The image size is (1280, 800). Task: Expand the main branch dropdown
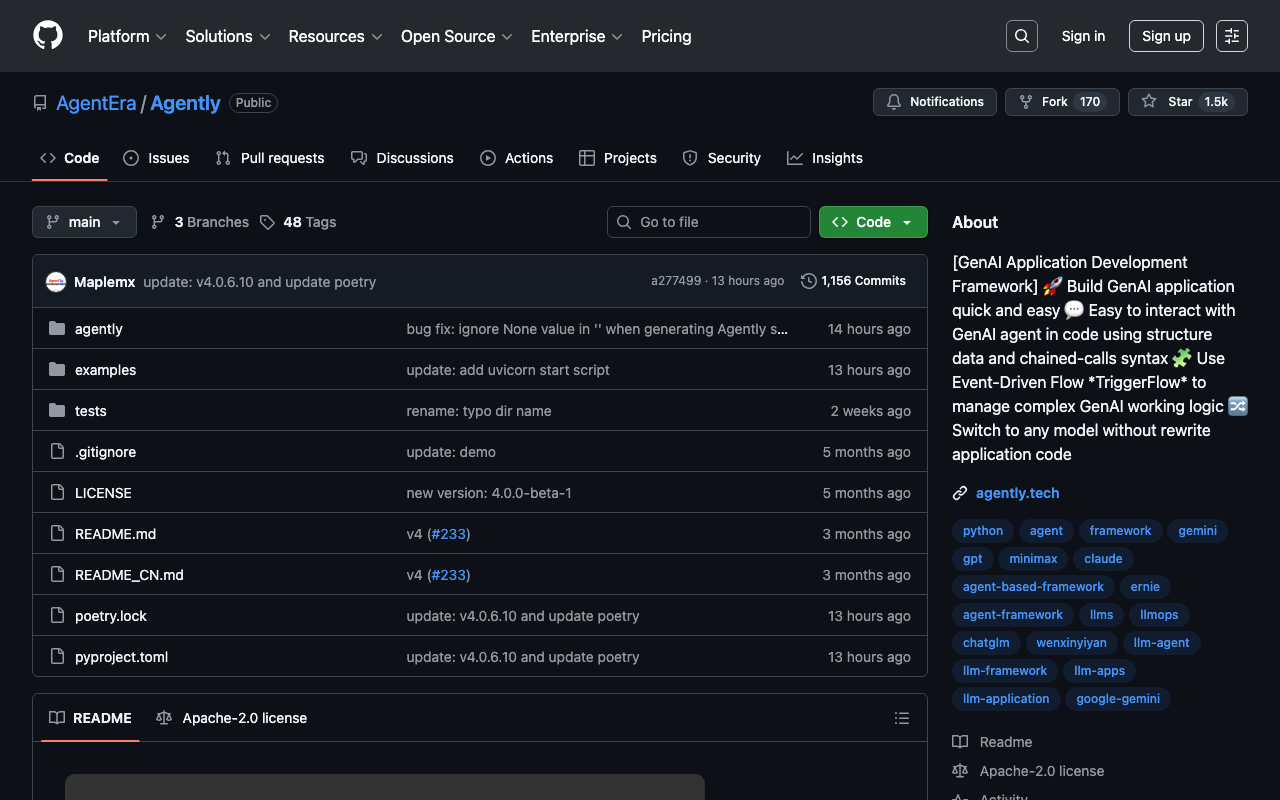pyautogui.click(x=84, y=222)
